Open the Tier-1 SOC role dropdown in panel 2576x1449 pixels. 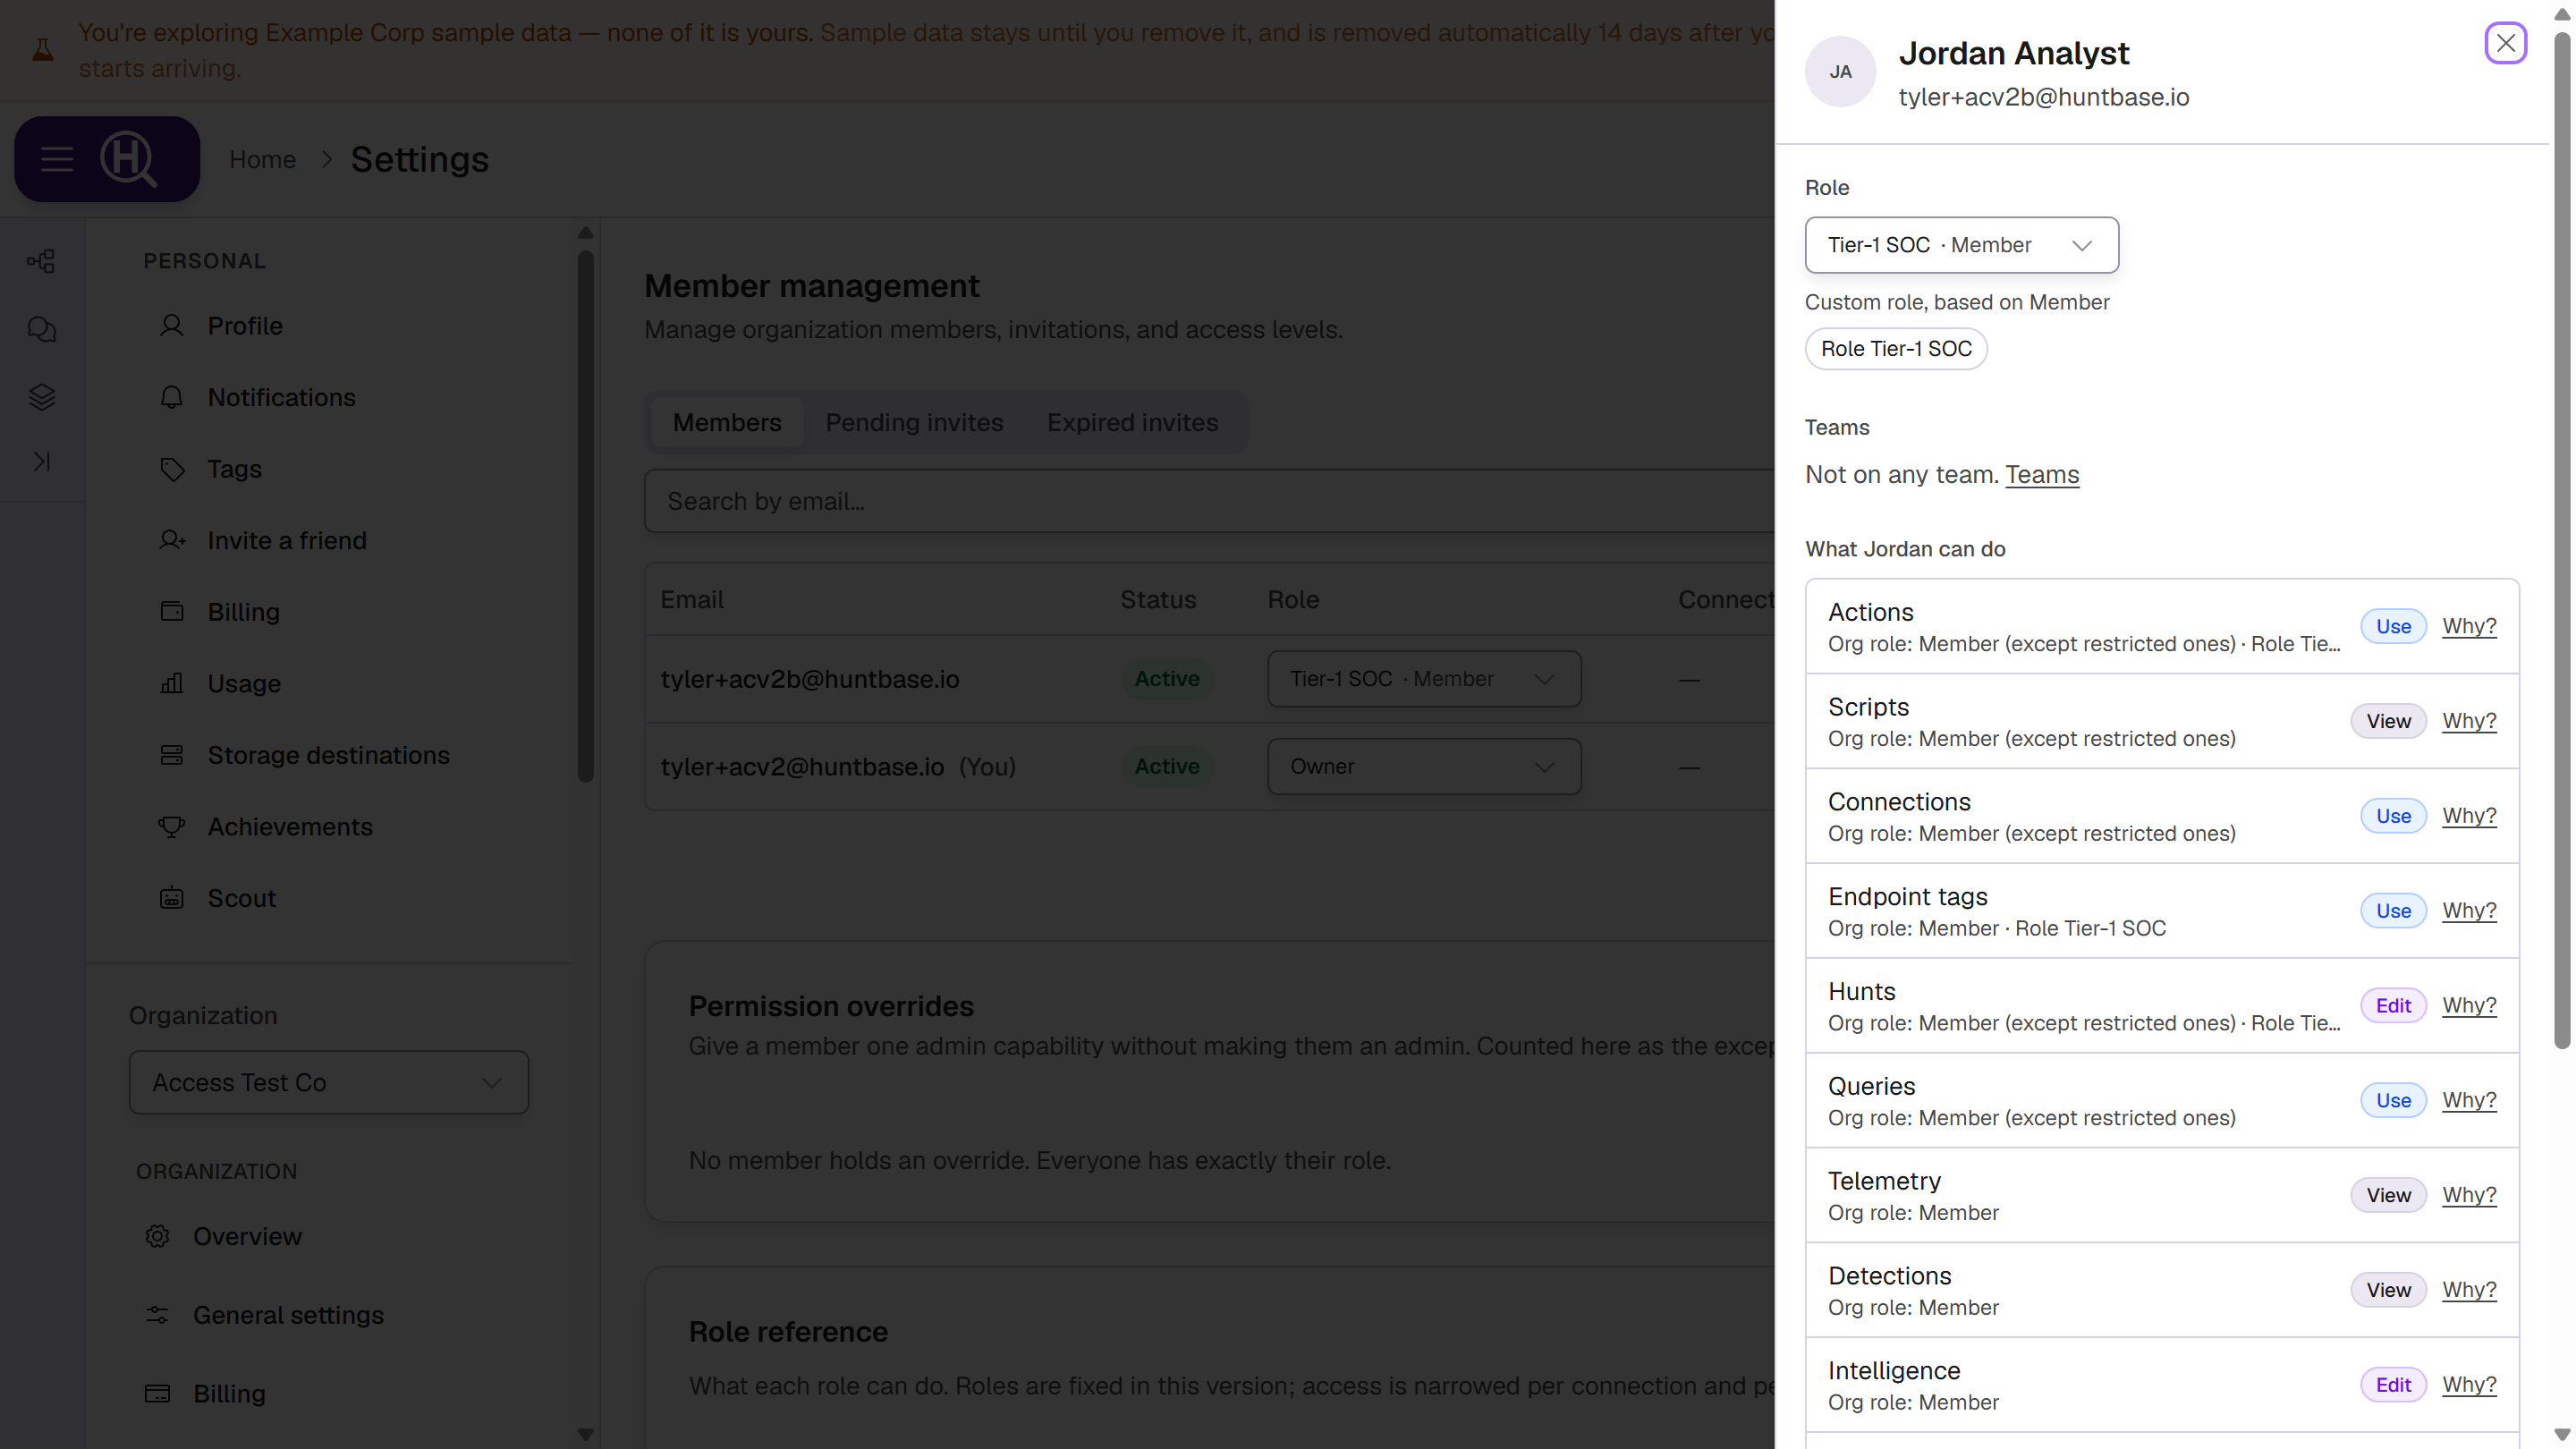pyautogui.click(x=1961, y=245)
